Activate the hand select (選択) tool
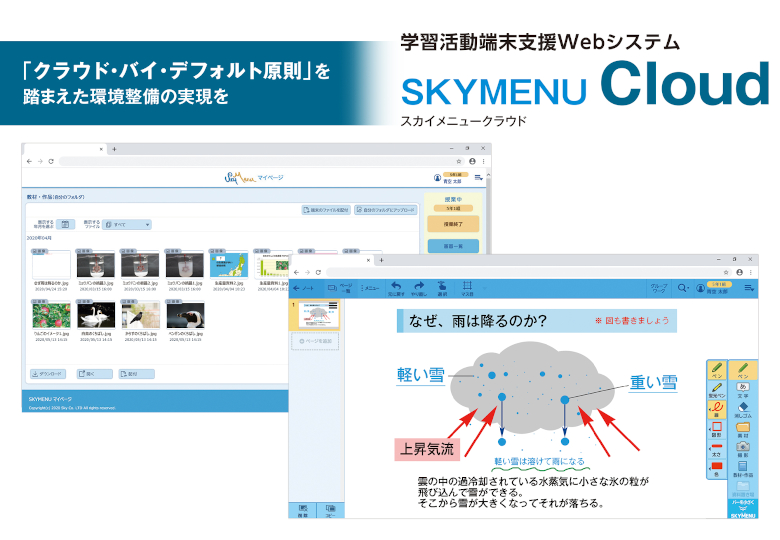 click(x=442, y=287)
